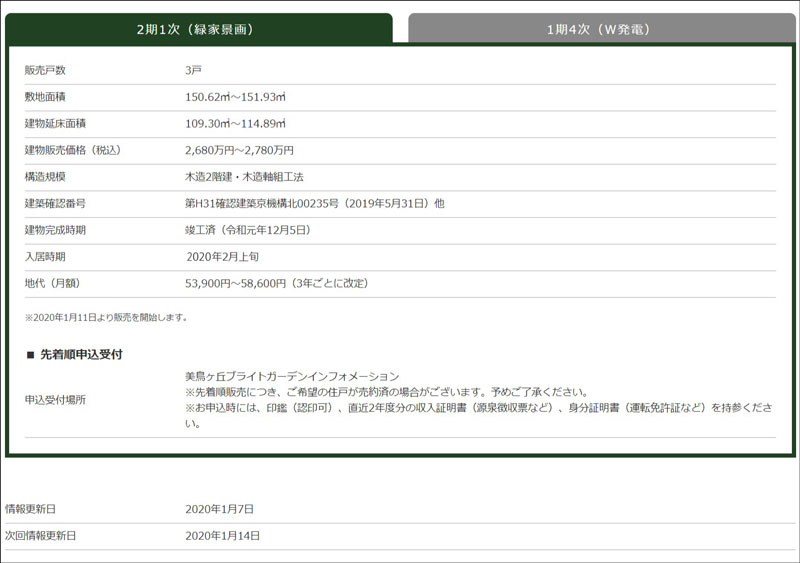Click the 申込受付場所 label

[55, 399]
